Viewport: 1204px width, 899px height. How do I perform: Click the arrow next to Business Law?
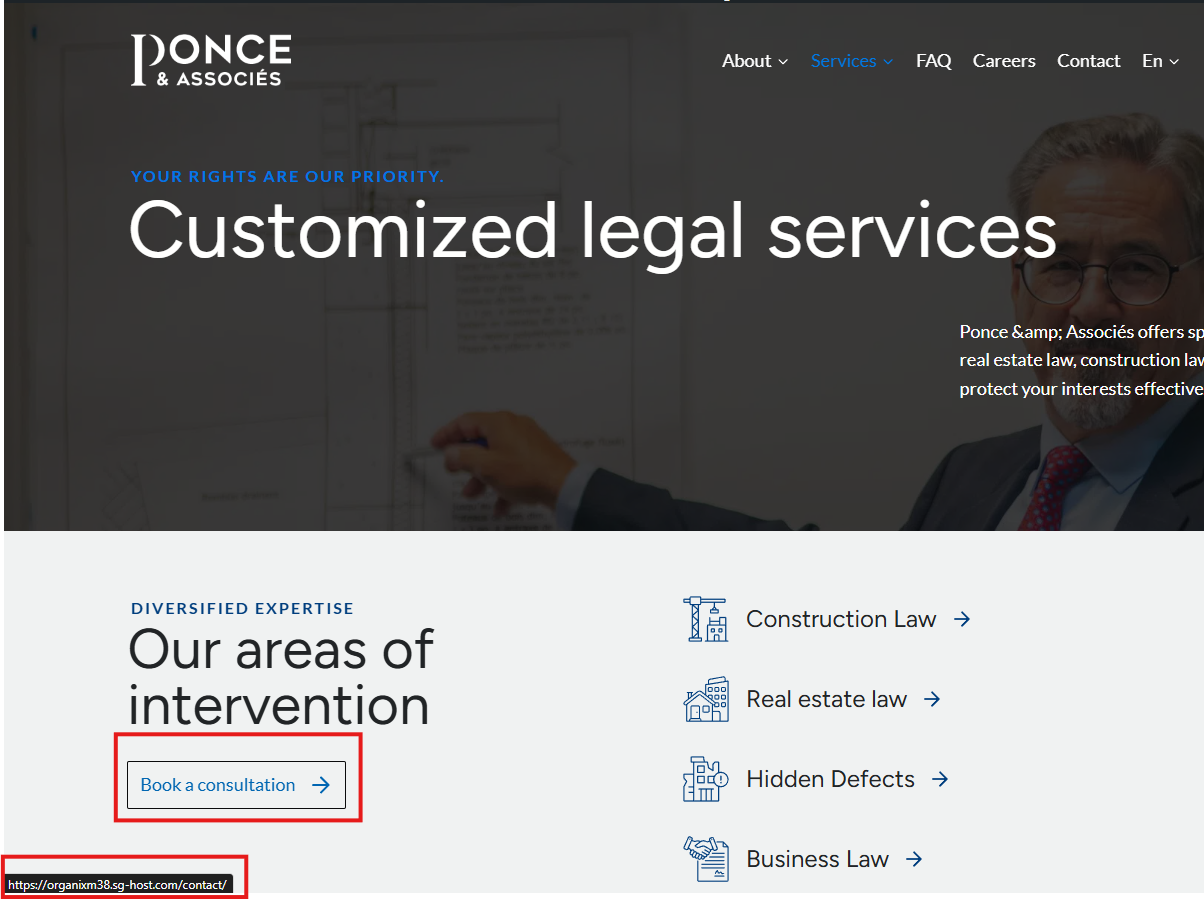click(914, 859)
